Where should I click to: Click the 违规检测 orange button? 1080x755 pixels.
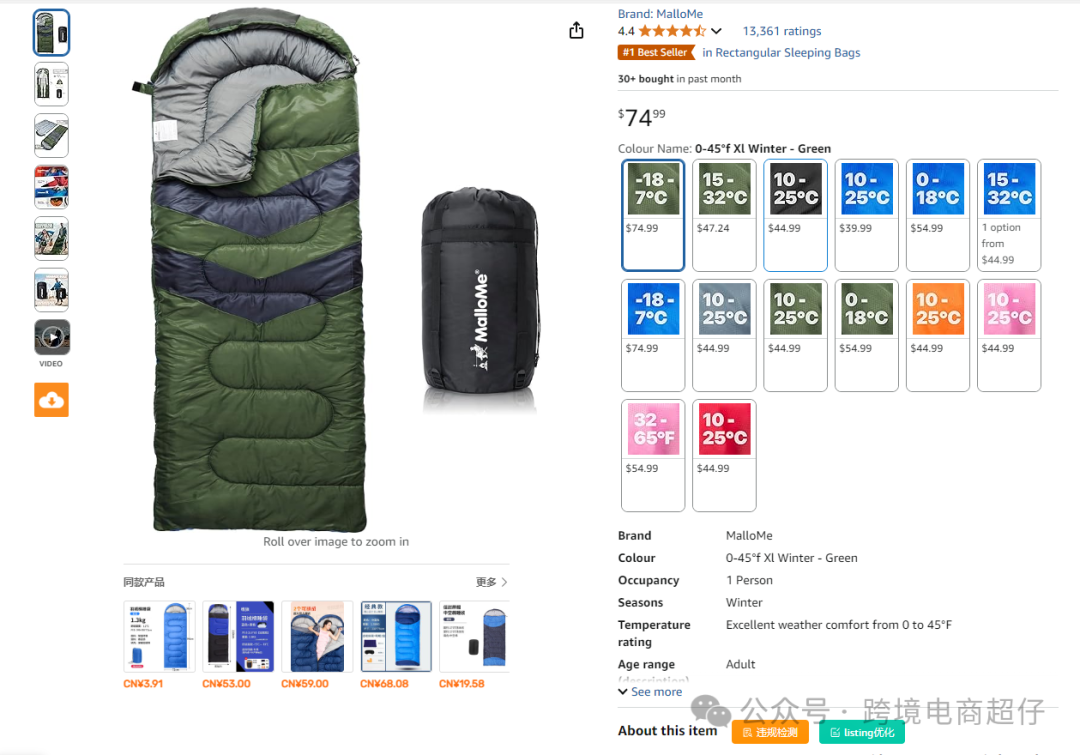(x=770, y=732)
